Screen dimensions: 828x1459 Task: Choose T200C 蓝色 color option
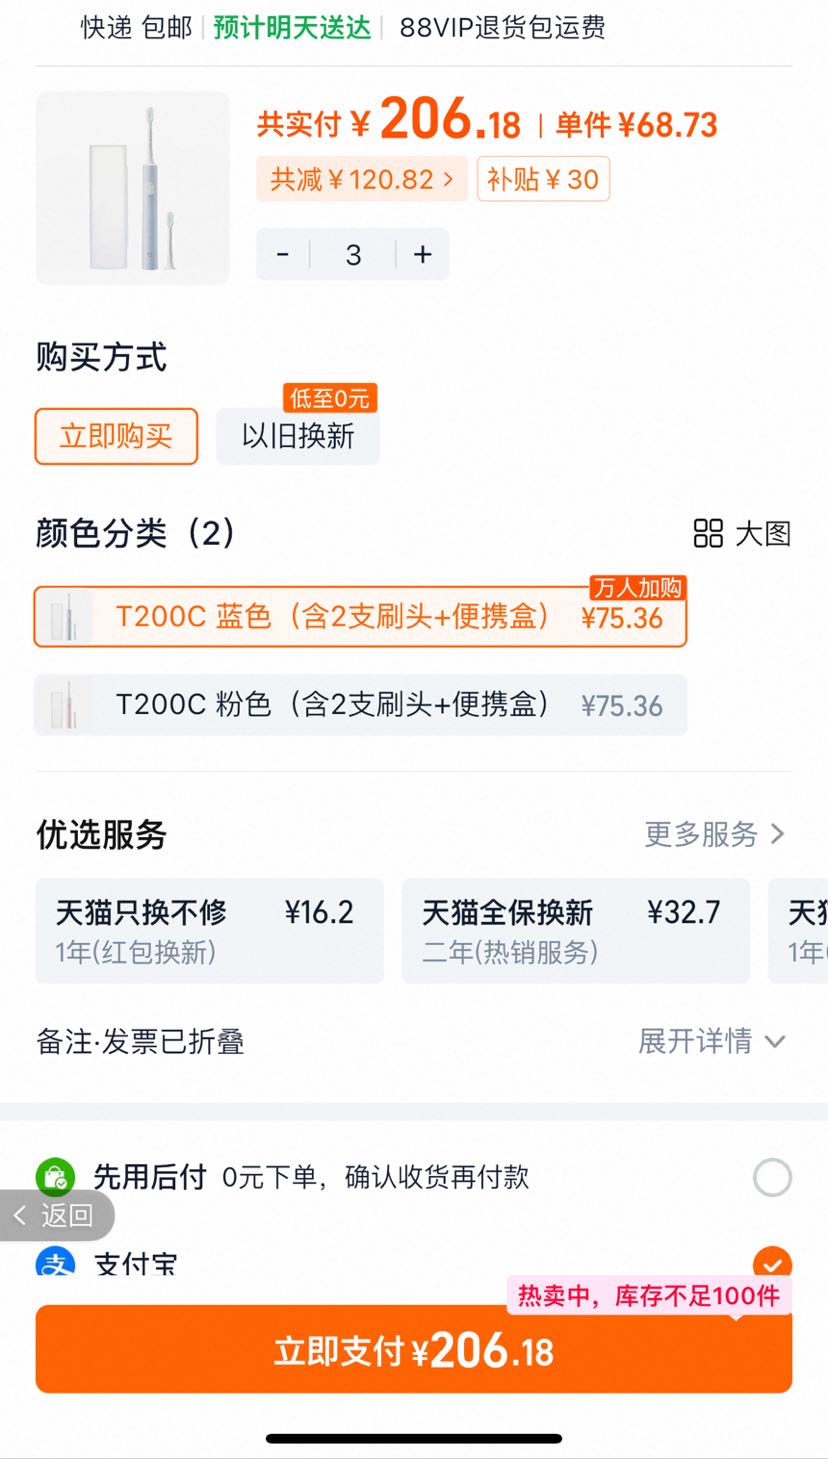click(x=361, y=617)
